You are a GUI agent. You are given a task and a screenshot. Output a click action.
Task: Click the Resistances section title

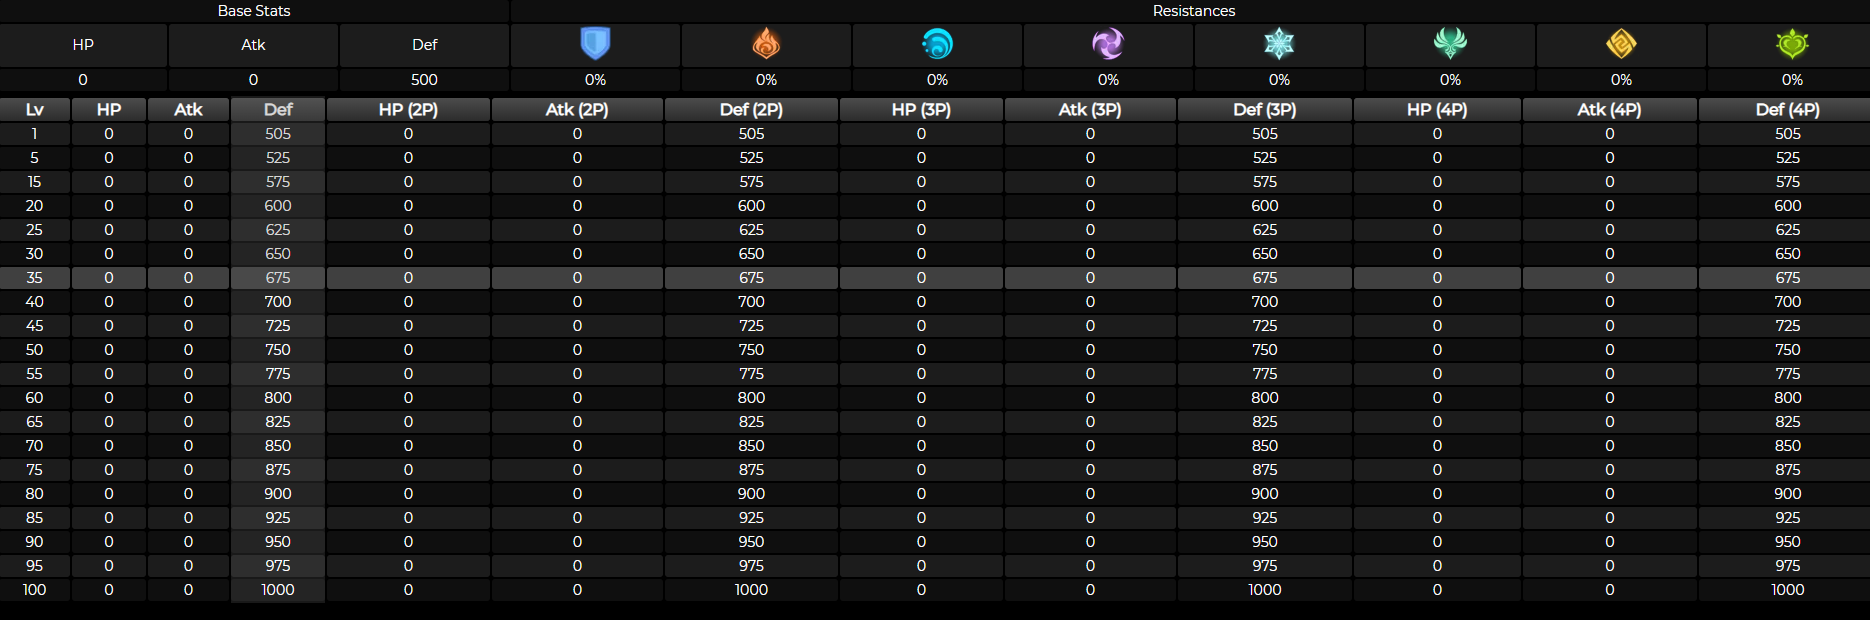[x=1194, y=11]
